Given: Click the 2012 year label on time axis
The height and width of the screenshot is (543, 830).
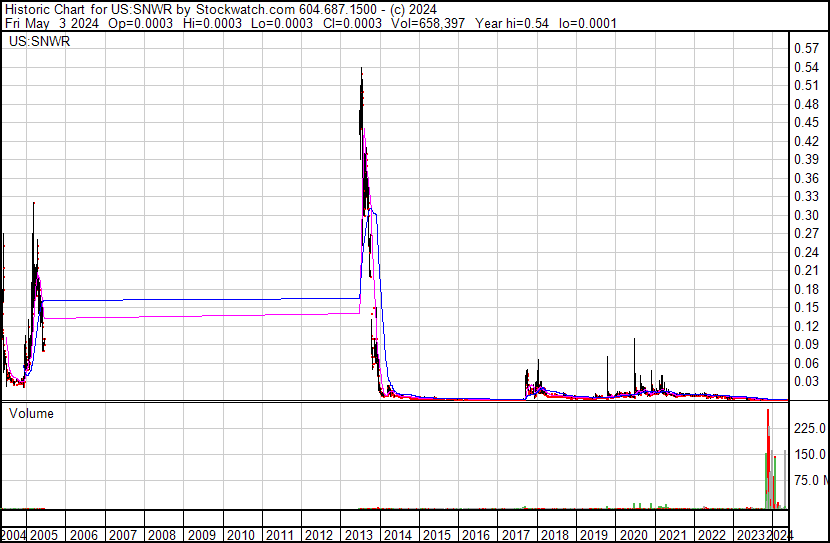Looking at the screenshot, I should 319,536.
